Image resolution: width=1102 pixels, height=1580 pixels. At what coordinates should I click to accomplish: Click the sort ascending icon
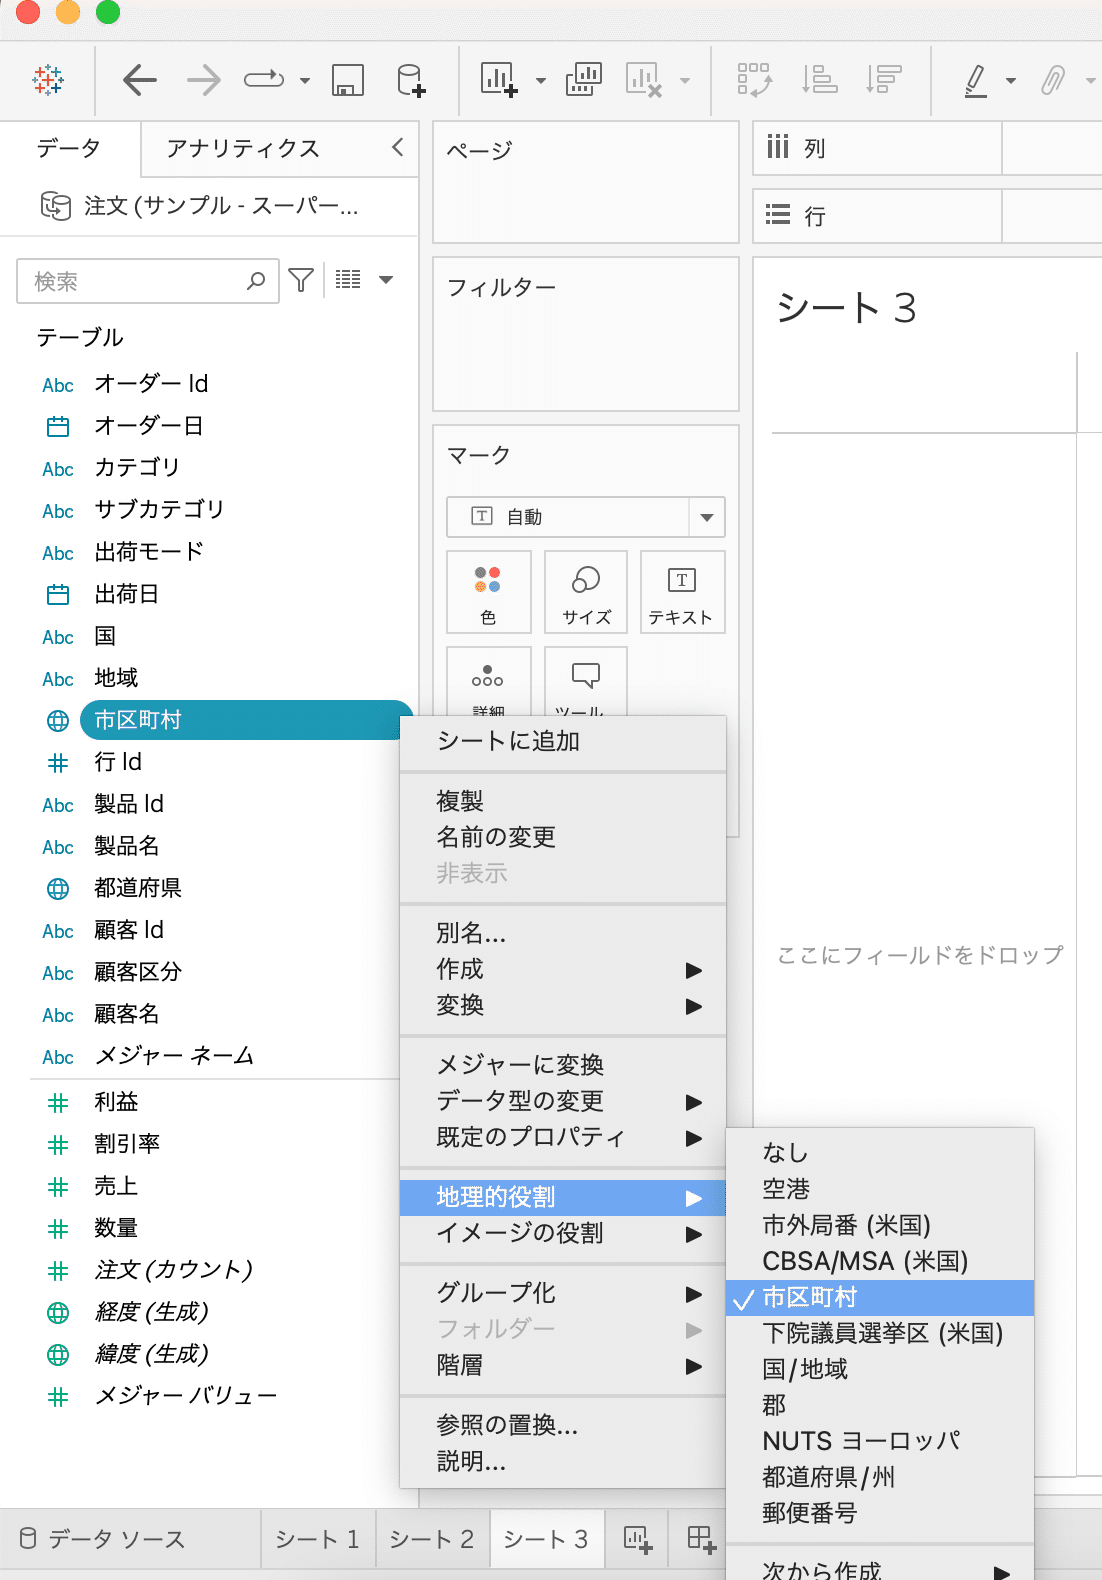[x=820, y=79]
